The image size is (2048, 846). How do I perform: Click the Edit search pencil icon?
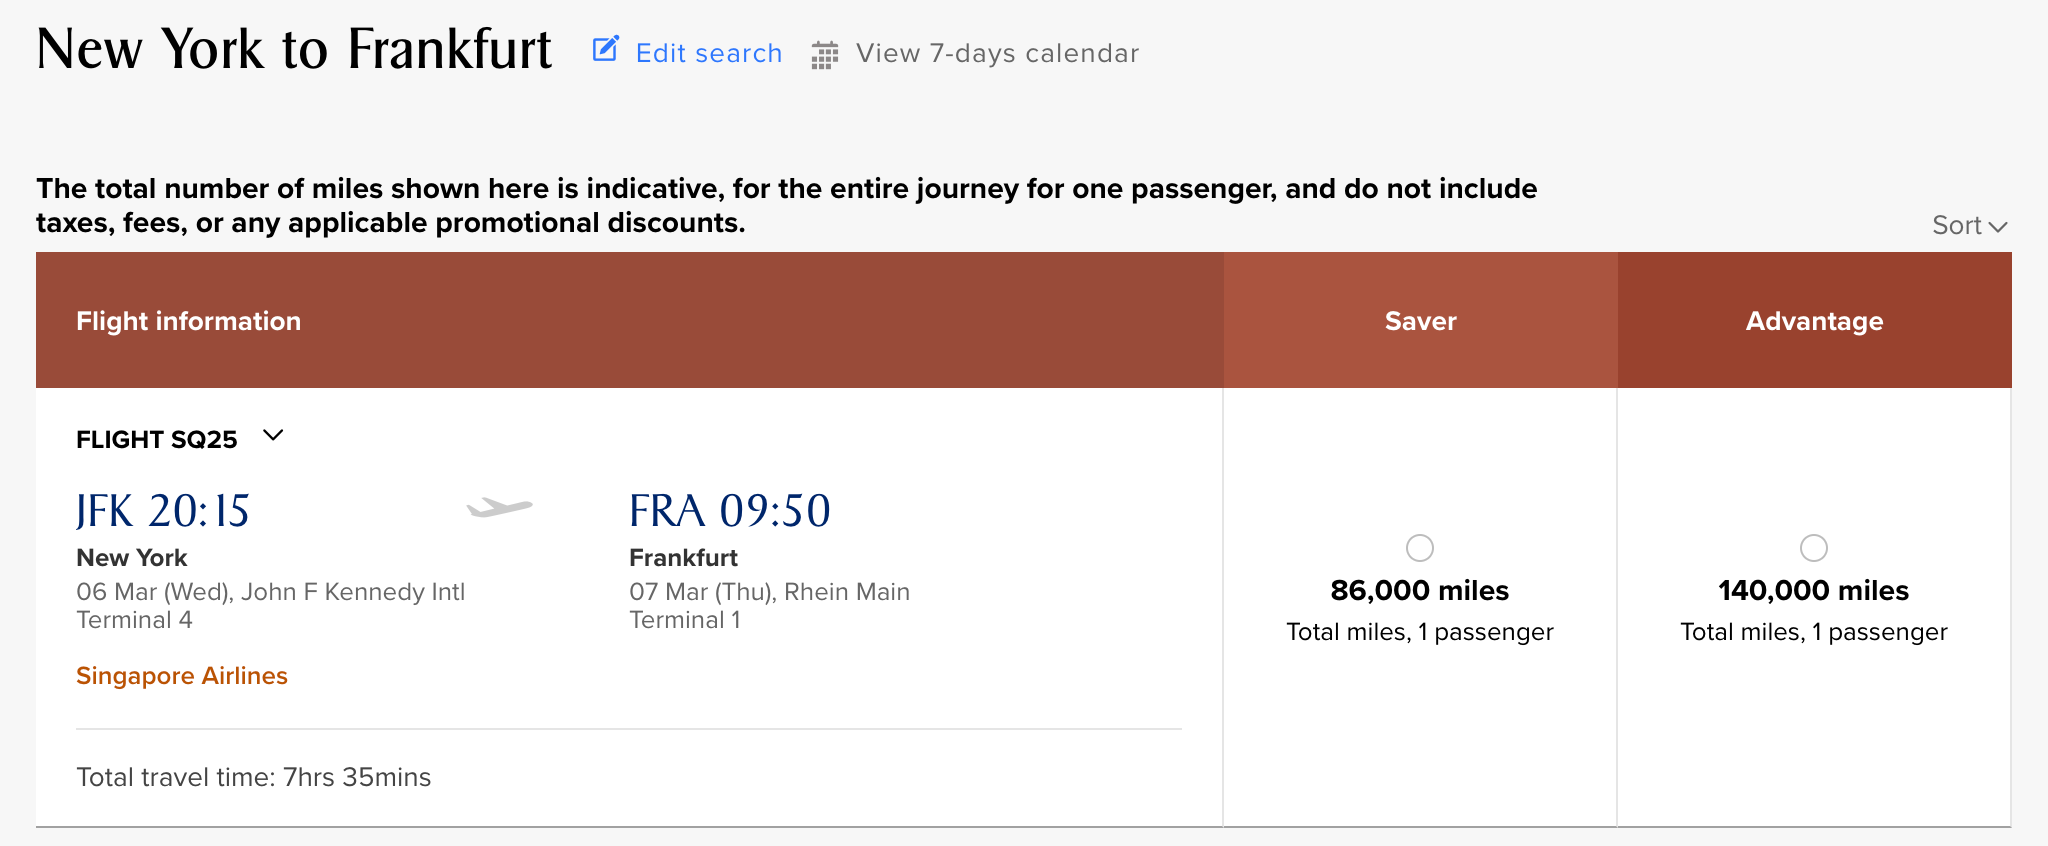605,49
